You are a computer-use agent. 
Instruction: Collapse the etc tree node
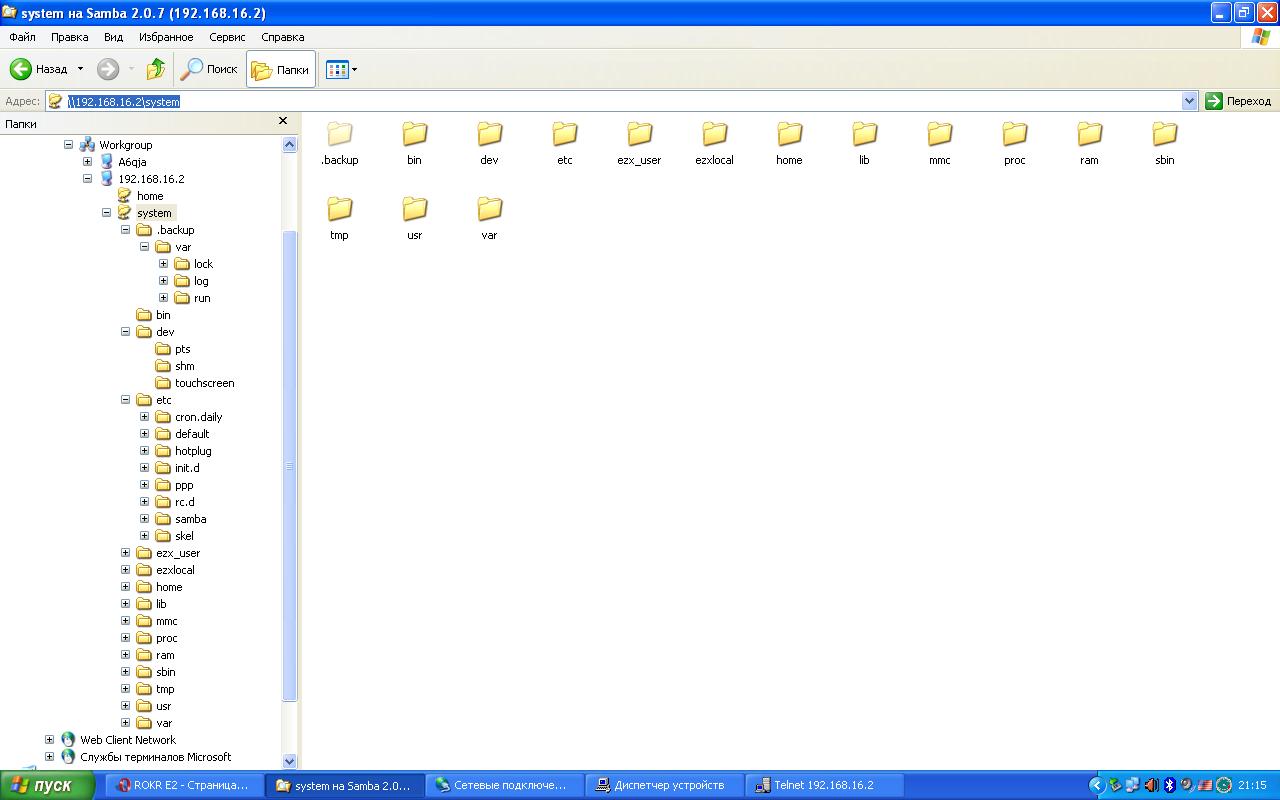point(125,400)
